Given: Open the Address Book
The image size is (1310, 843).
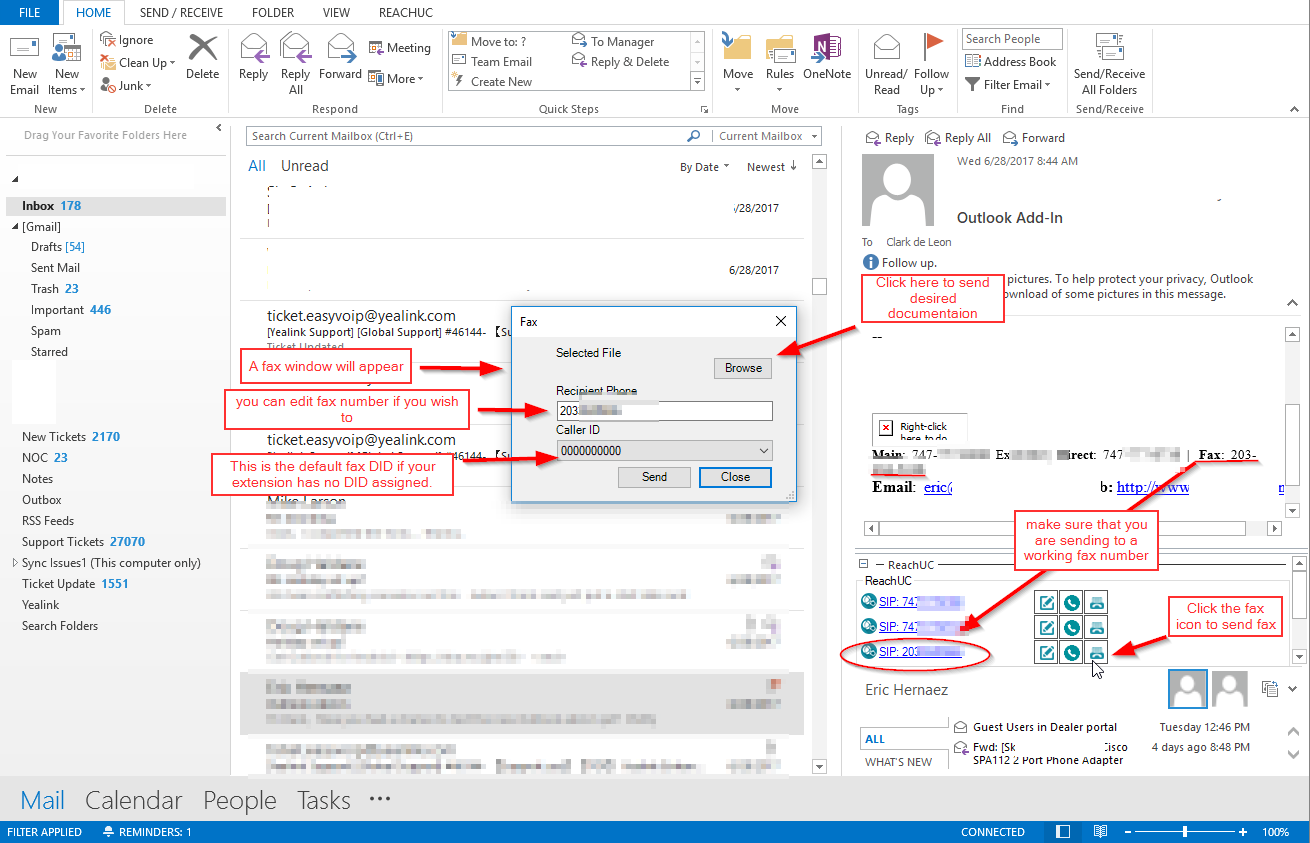Looking at the screenshot, I should (1010, 61).
